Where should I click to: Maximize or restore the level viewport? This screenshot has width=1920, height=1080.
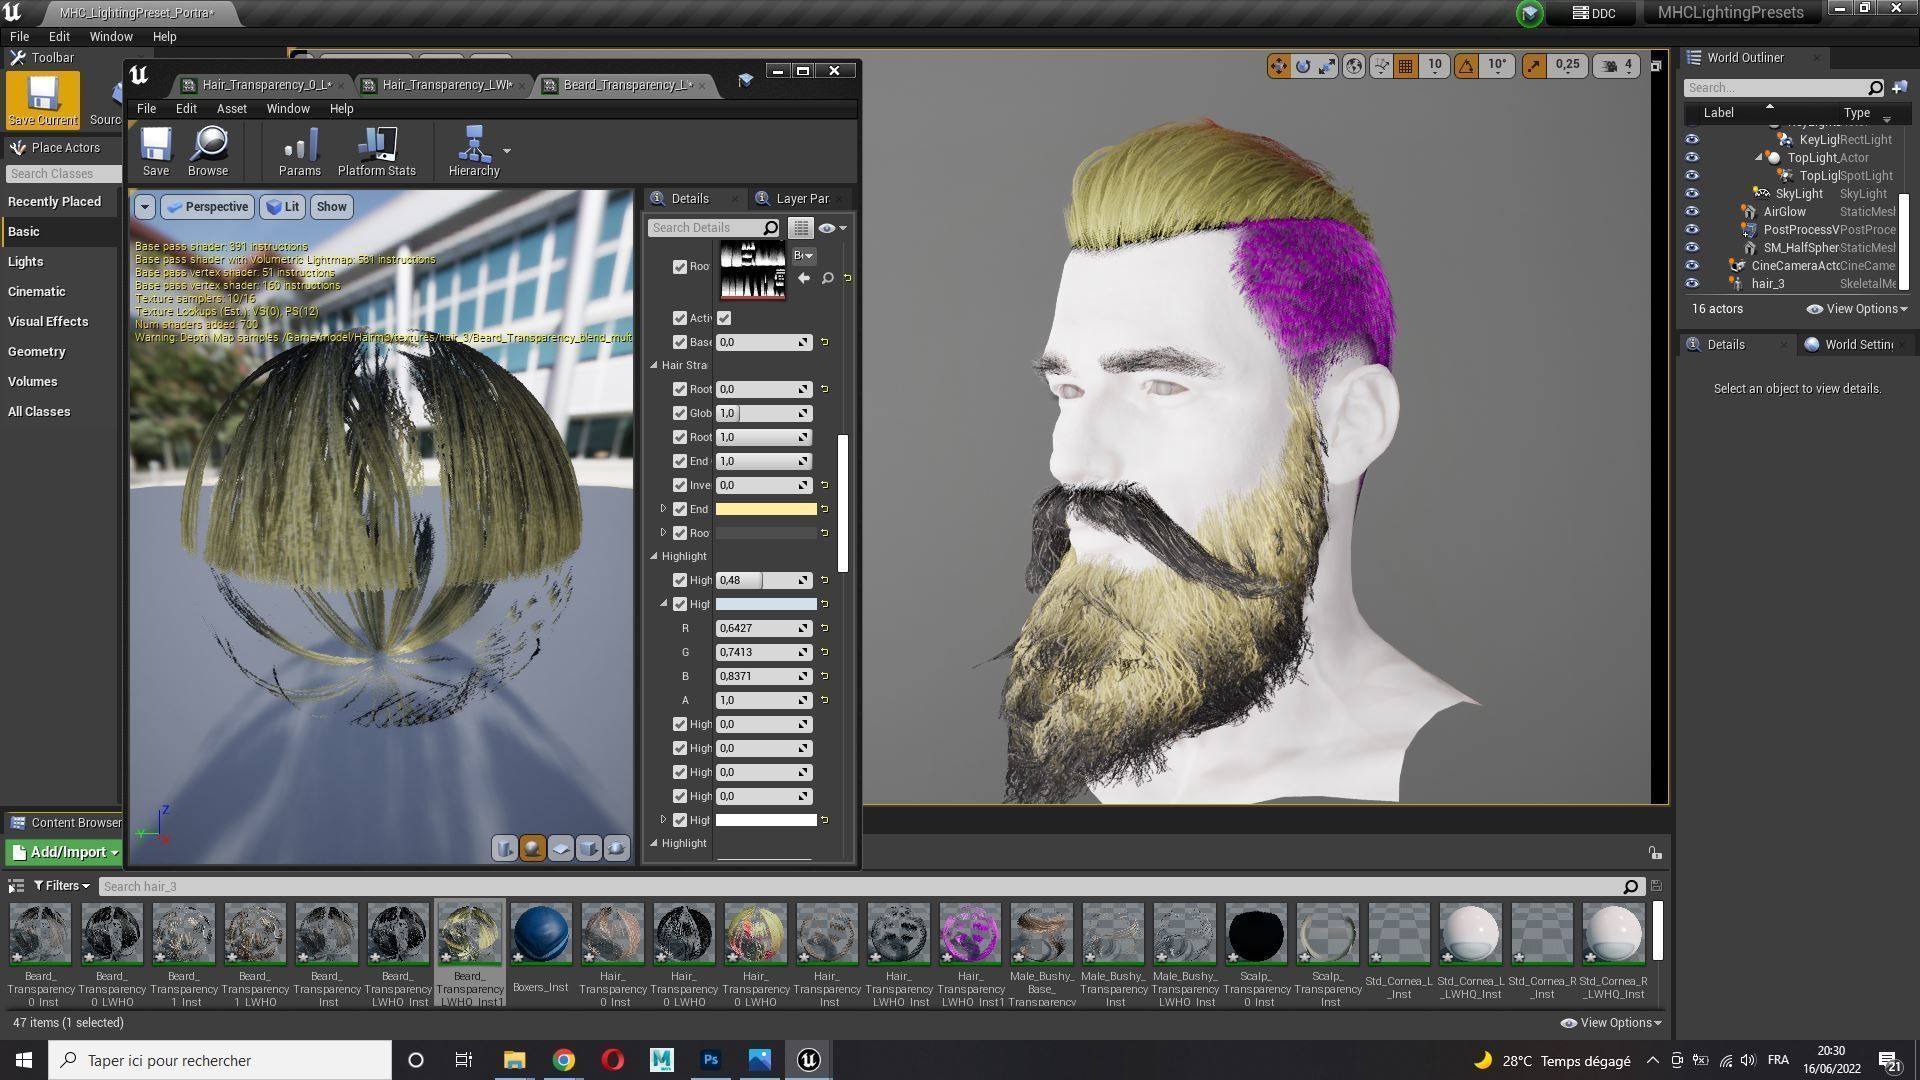pos(1656,66)
